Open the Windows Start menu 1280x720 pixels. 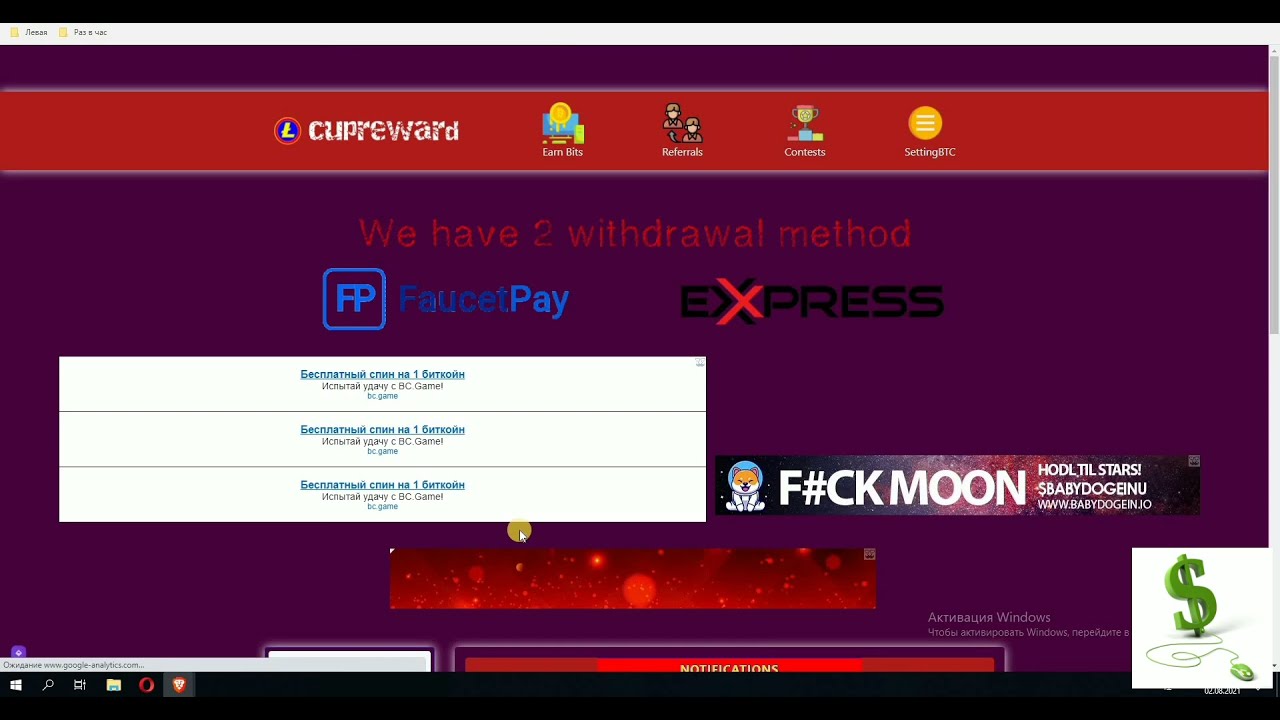click(x=16, y=685)
